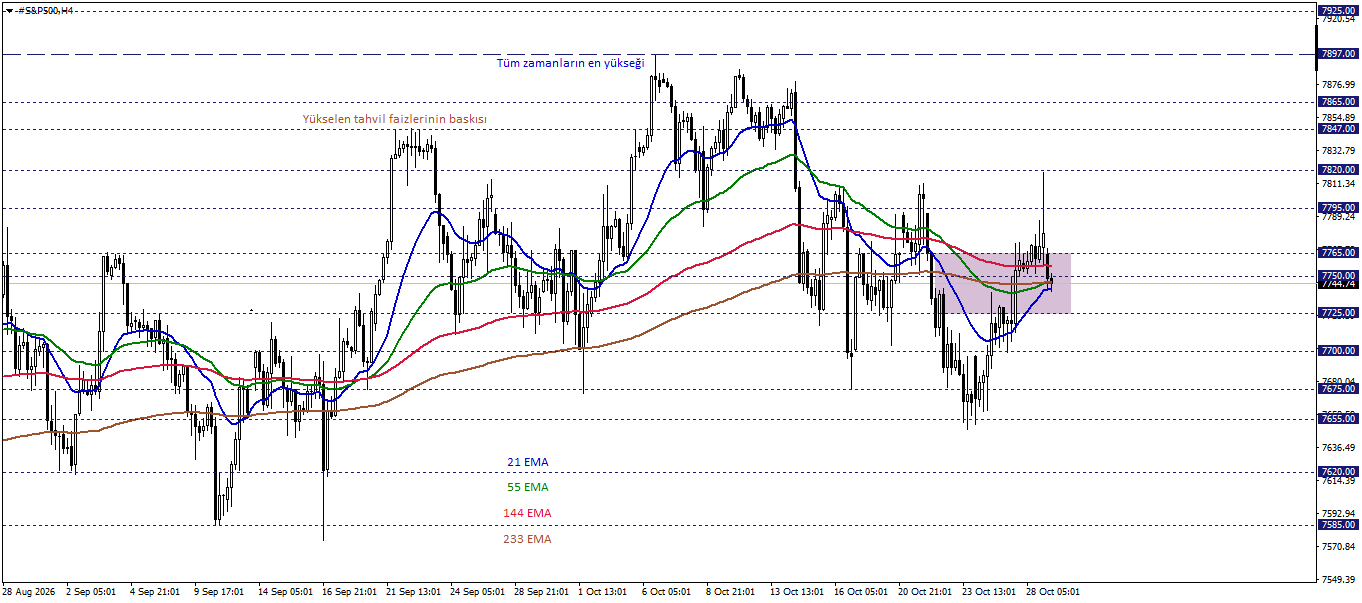Screen dimensions: 1362x603
Task: Click the '14 Sep 05:01' time label
Action: coord(285,592)
